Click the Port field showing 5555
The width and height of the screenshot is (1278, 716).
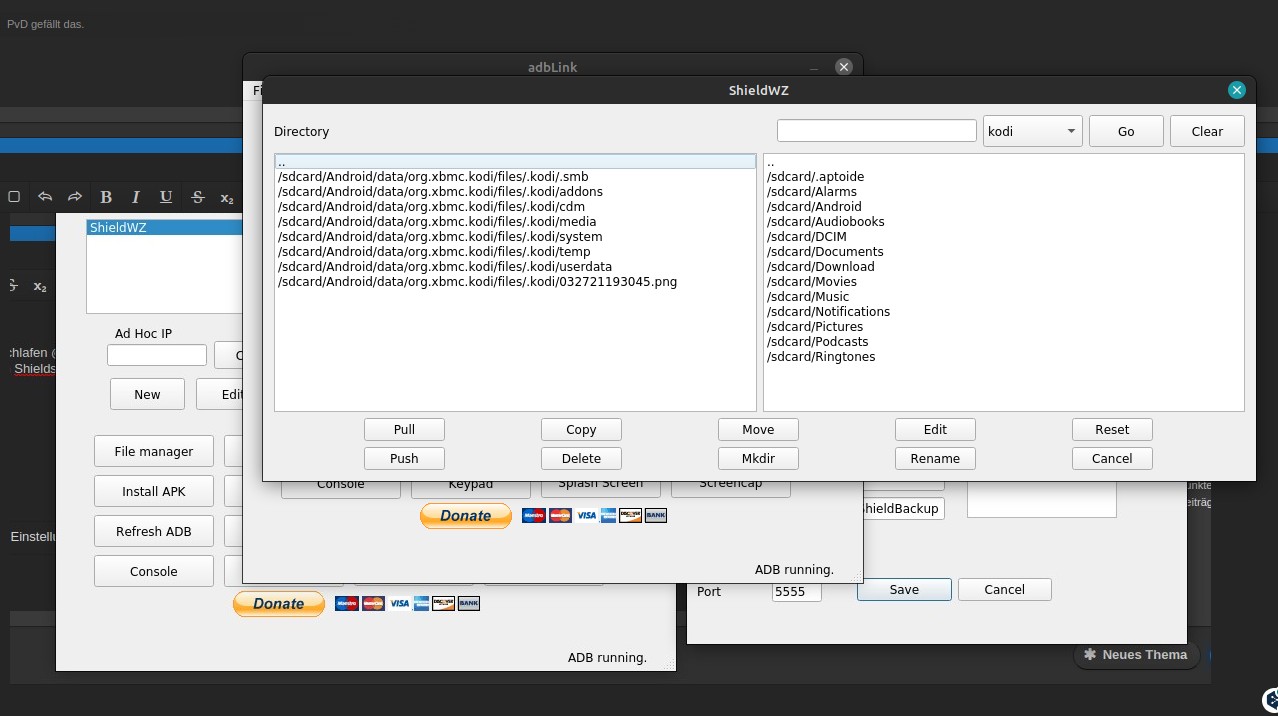797,591
